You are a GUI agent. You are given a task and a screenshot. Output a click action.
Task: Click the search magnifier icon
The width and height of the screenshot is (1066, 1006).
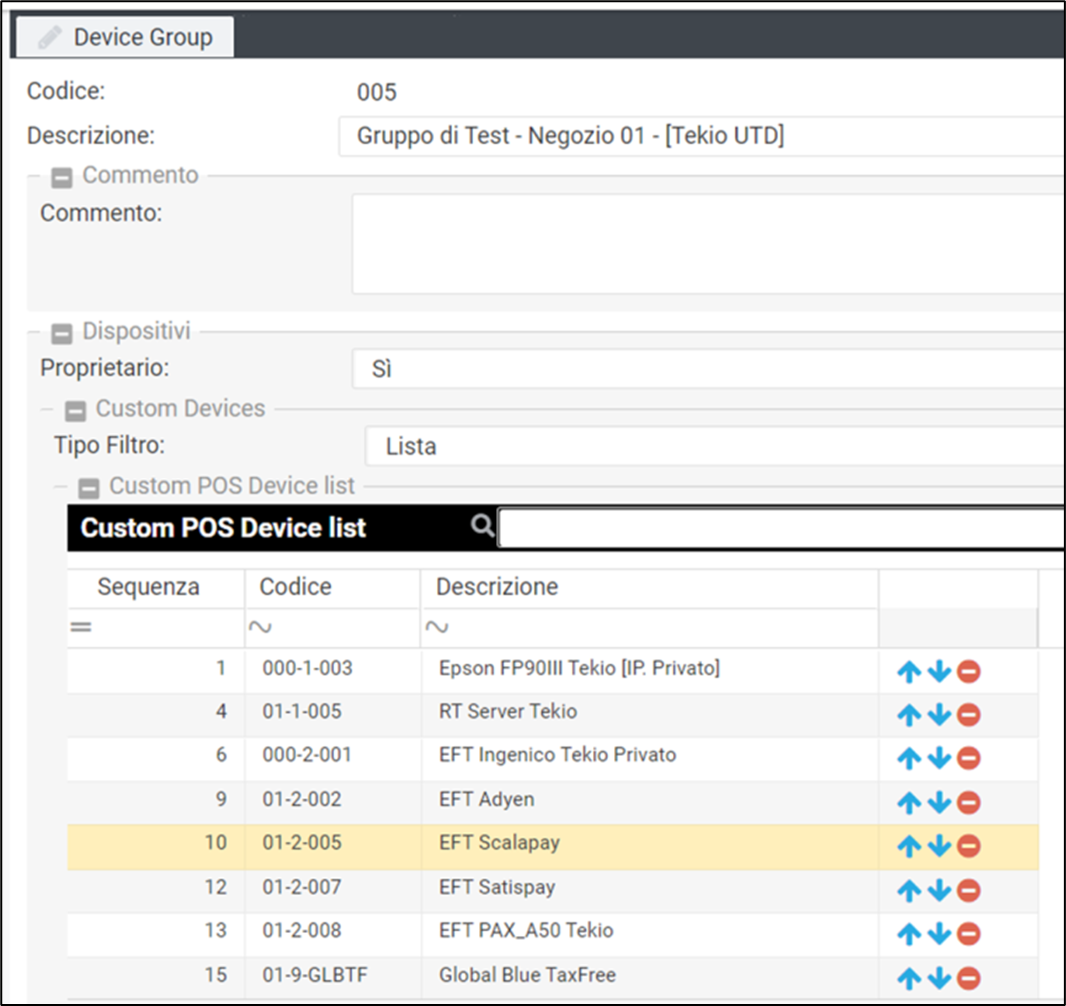[482, 526]
